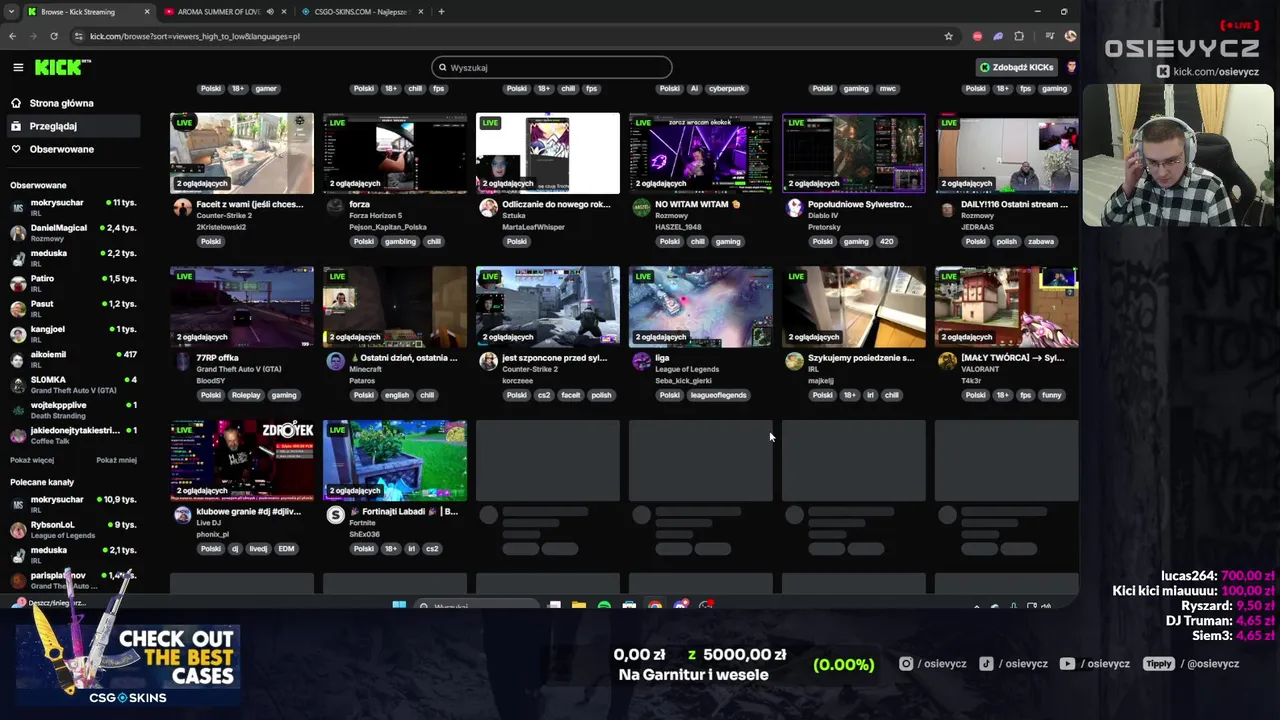Click the ShEx036 channel avatar
Screen dimensions: 1280x720
coord(335,514)
